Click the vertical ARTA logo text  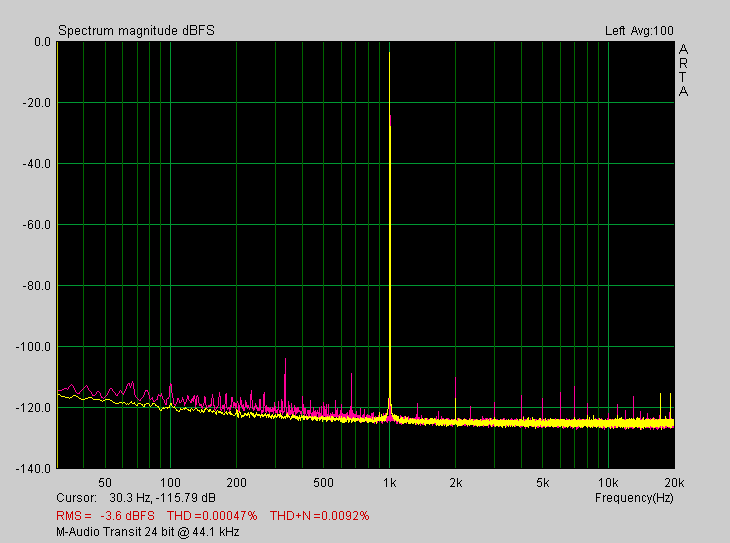pos(683,70)
